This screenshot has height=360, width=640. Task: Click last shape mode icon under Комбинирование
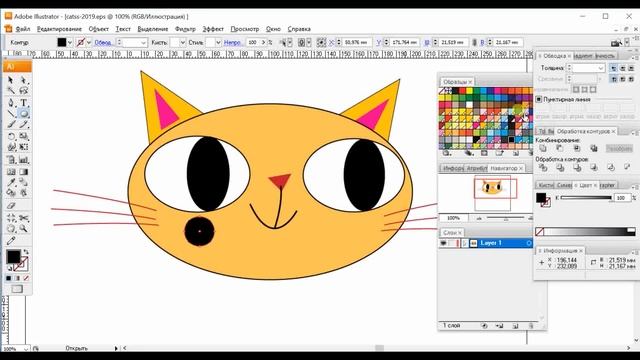(x=593, y=149)
